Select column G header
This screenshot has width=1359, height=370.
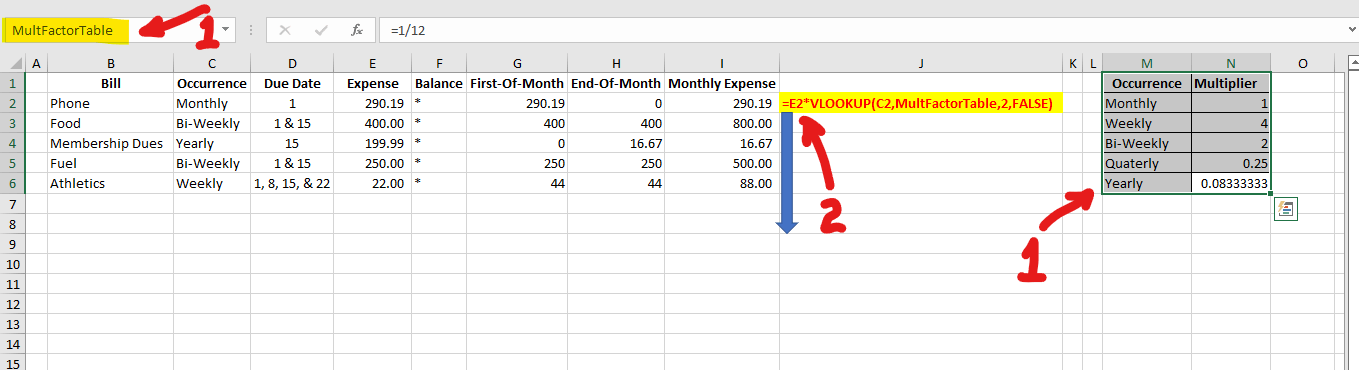tap(517, 64)
